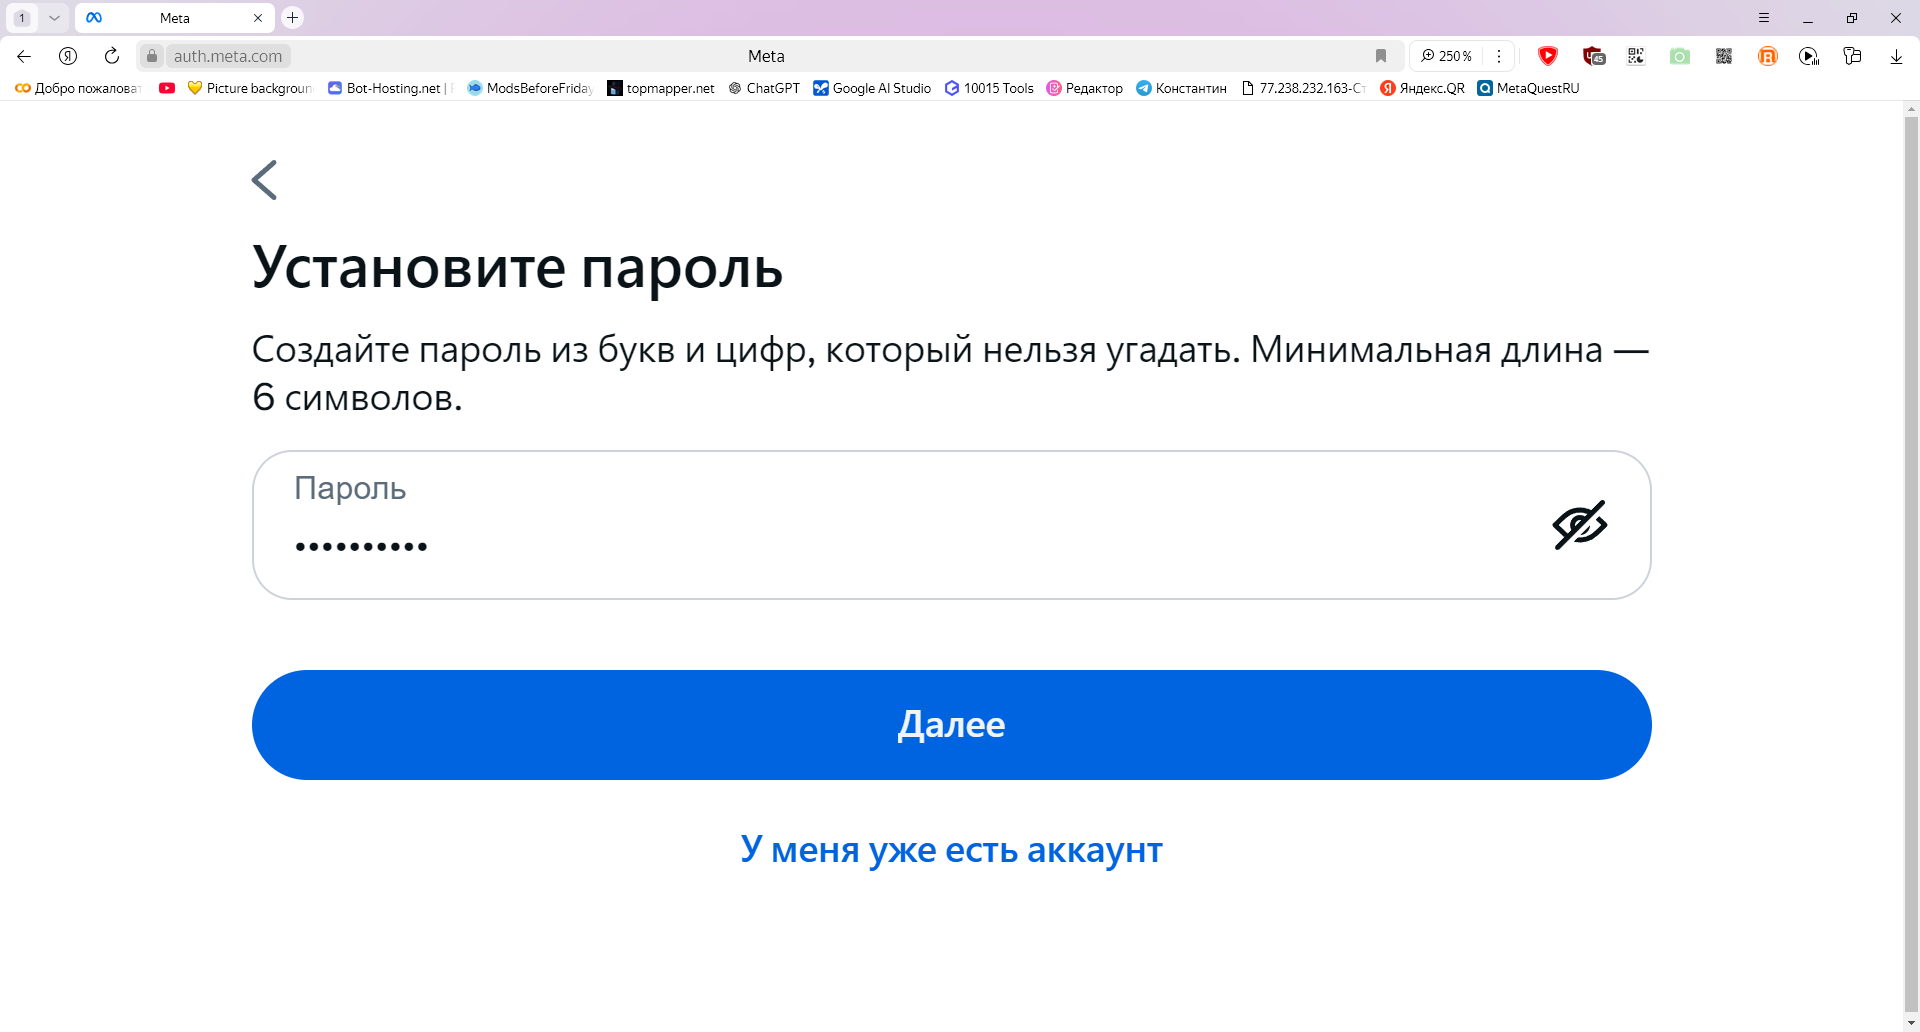The image size is (1920, 1032).
Task: Show the hidden password characters
Action: pos(1579,525)
